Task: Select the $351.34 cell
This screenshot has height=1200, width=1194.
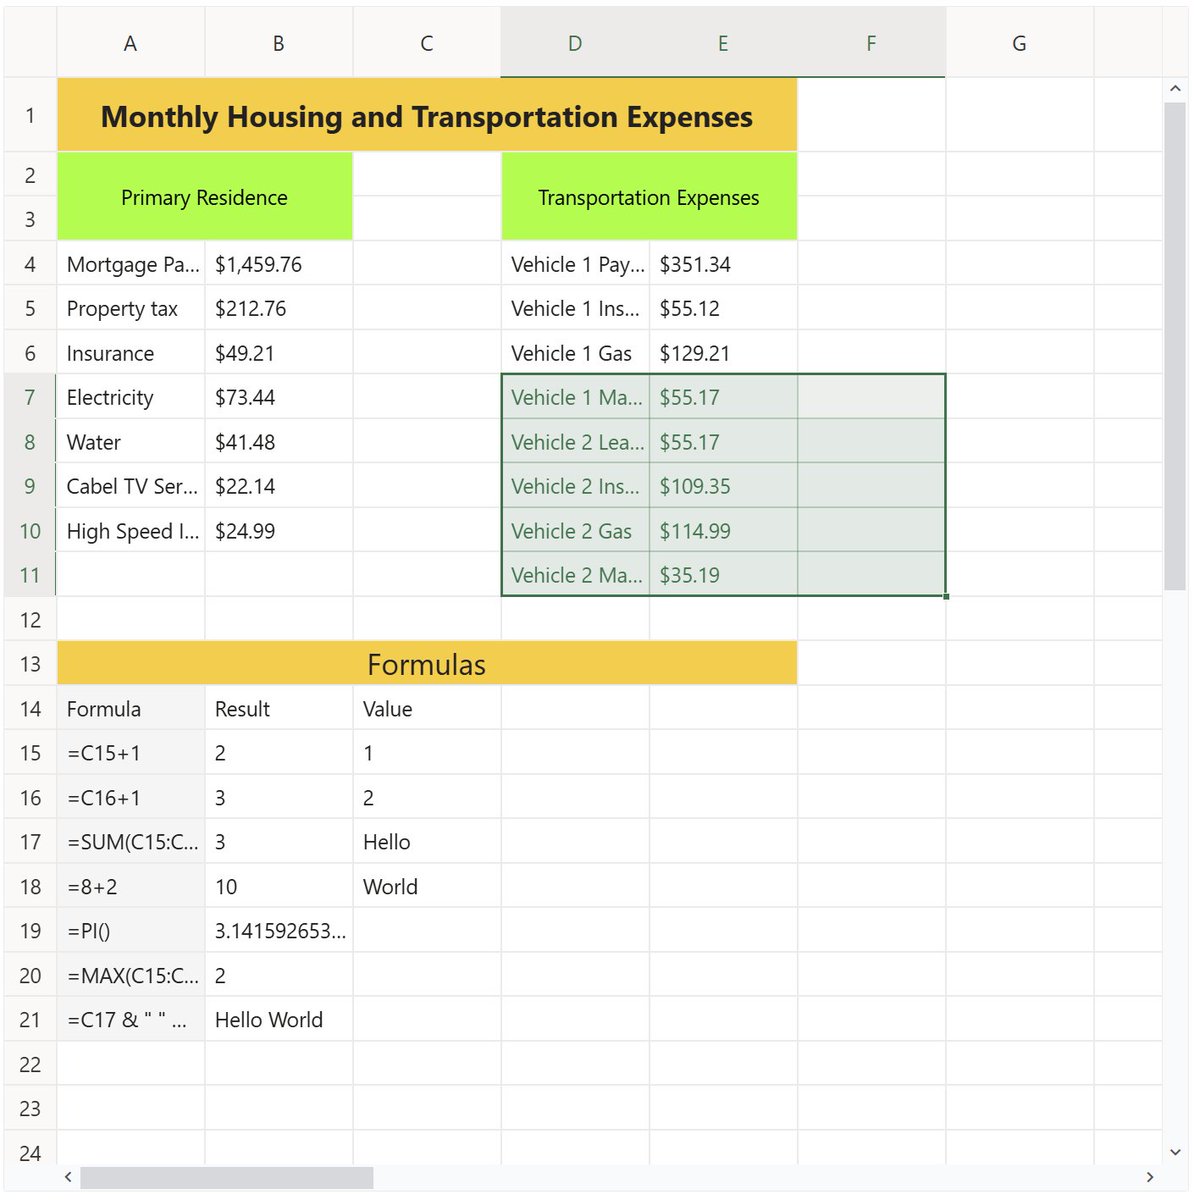Action: (x=723, y=264)
